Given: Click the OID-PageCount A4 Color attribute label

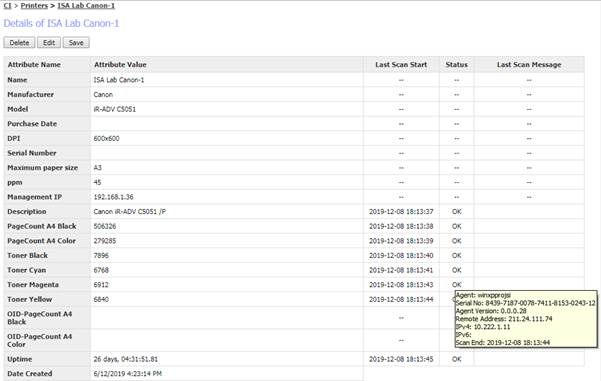Looking at the screenshot, I should [x=39, y=340].
